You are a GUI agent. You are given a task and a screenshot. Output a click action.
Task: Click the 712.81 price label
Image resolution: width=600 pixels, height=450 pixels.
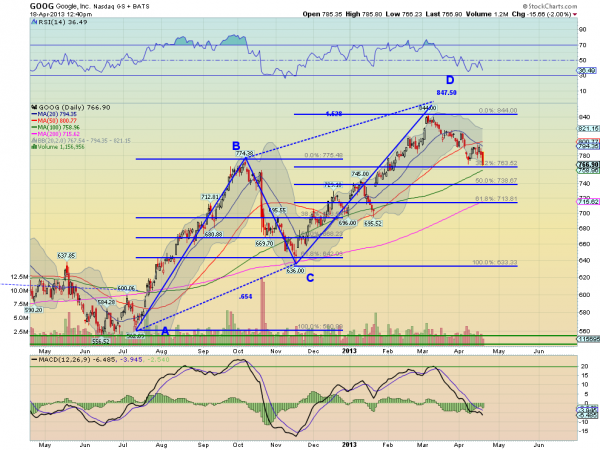(210, 197)
